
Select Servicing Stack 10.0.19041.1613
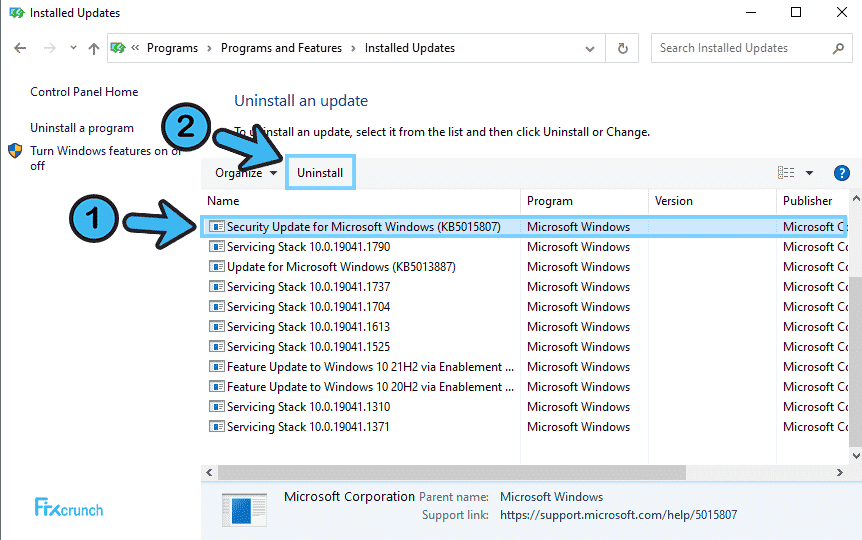point(524,327)
